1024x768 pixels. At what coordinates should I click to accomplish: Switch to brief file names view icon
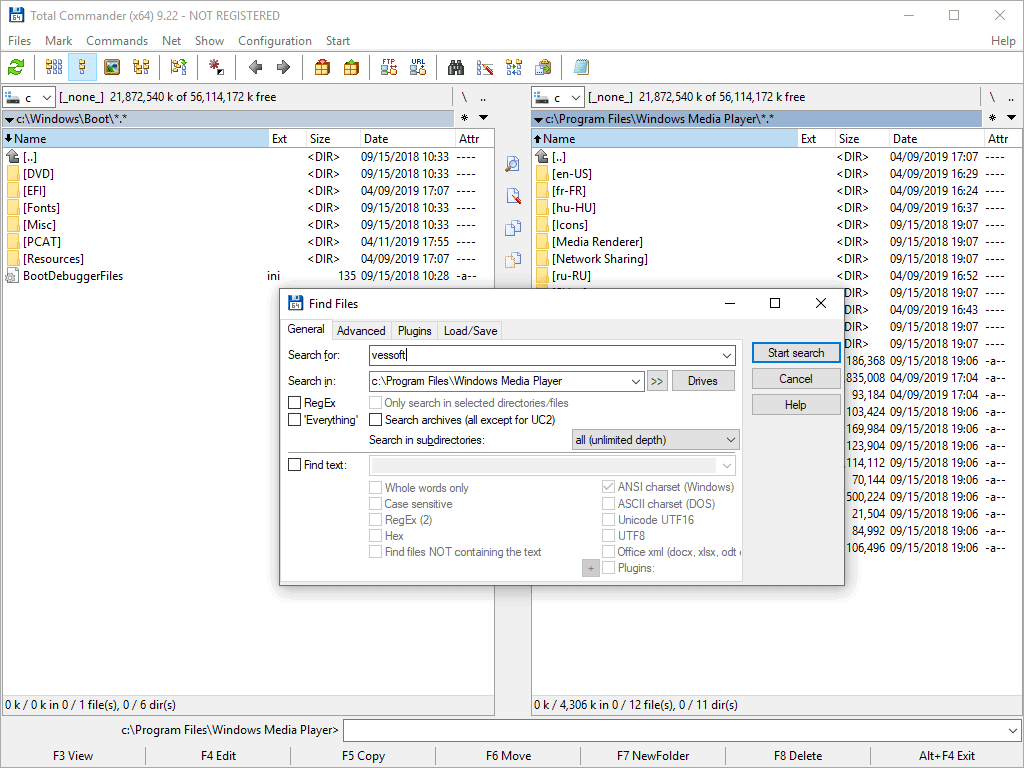click(x=54, y=67)
